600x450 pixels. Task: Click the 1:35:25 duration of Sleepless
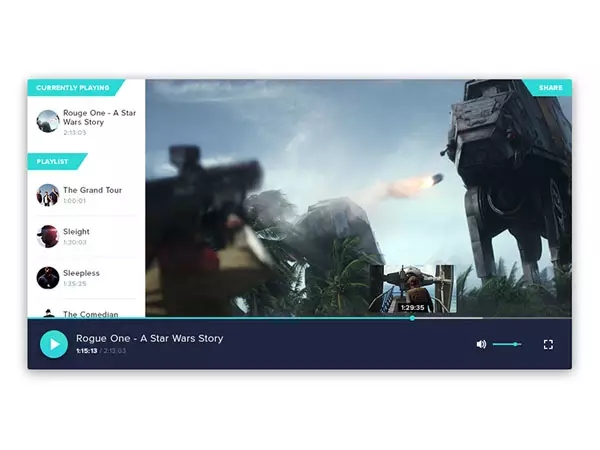click(x=75, y=284)
